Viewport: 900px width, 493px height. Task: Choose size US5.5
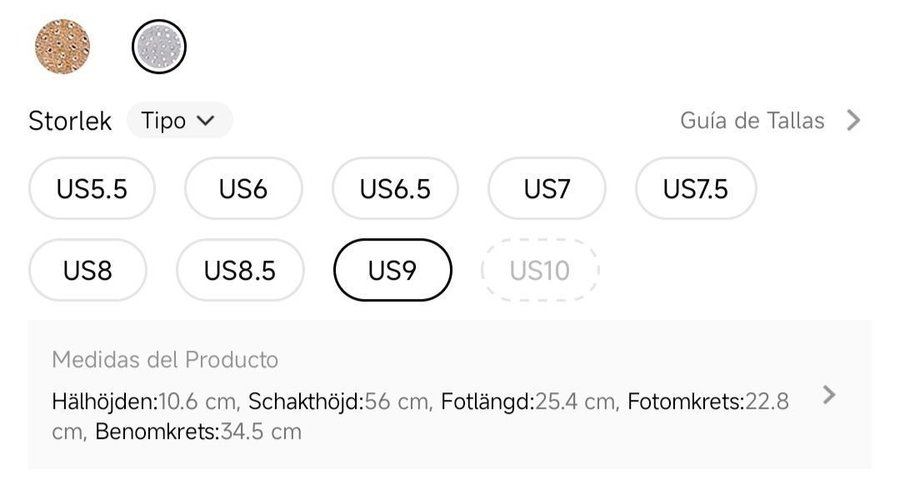pos(92,188)
